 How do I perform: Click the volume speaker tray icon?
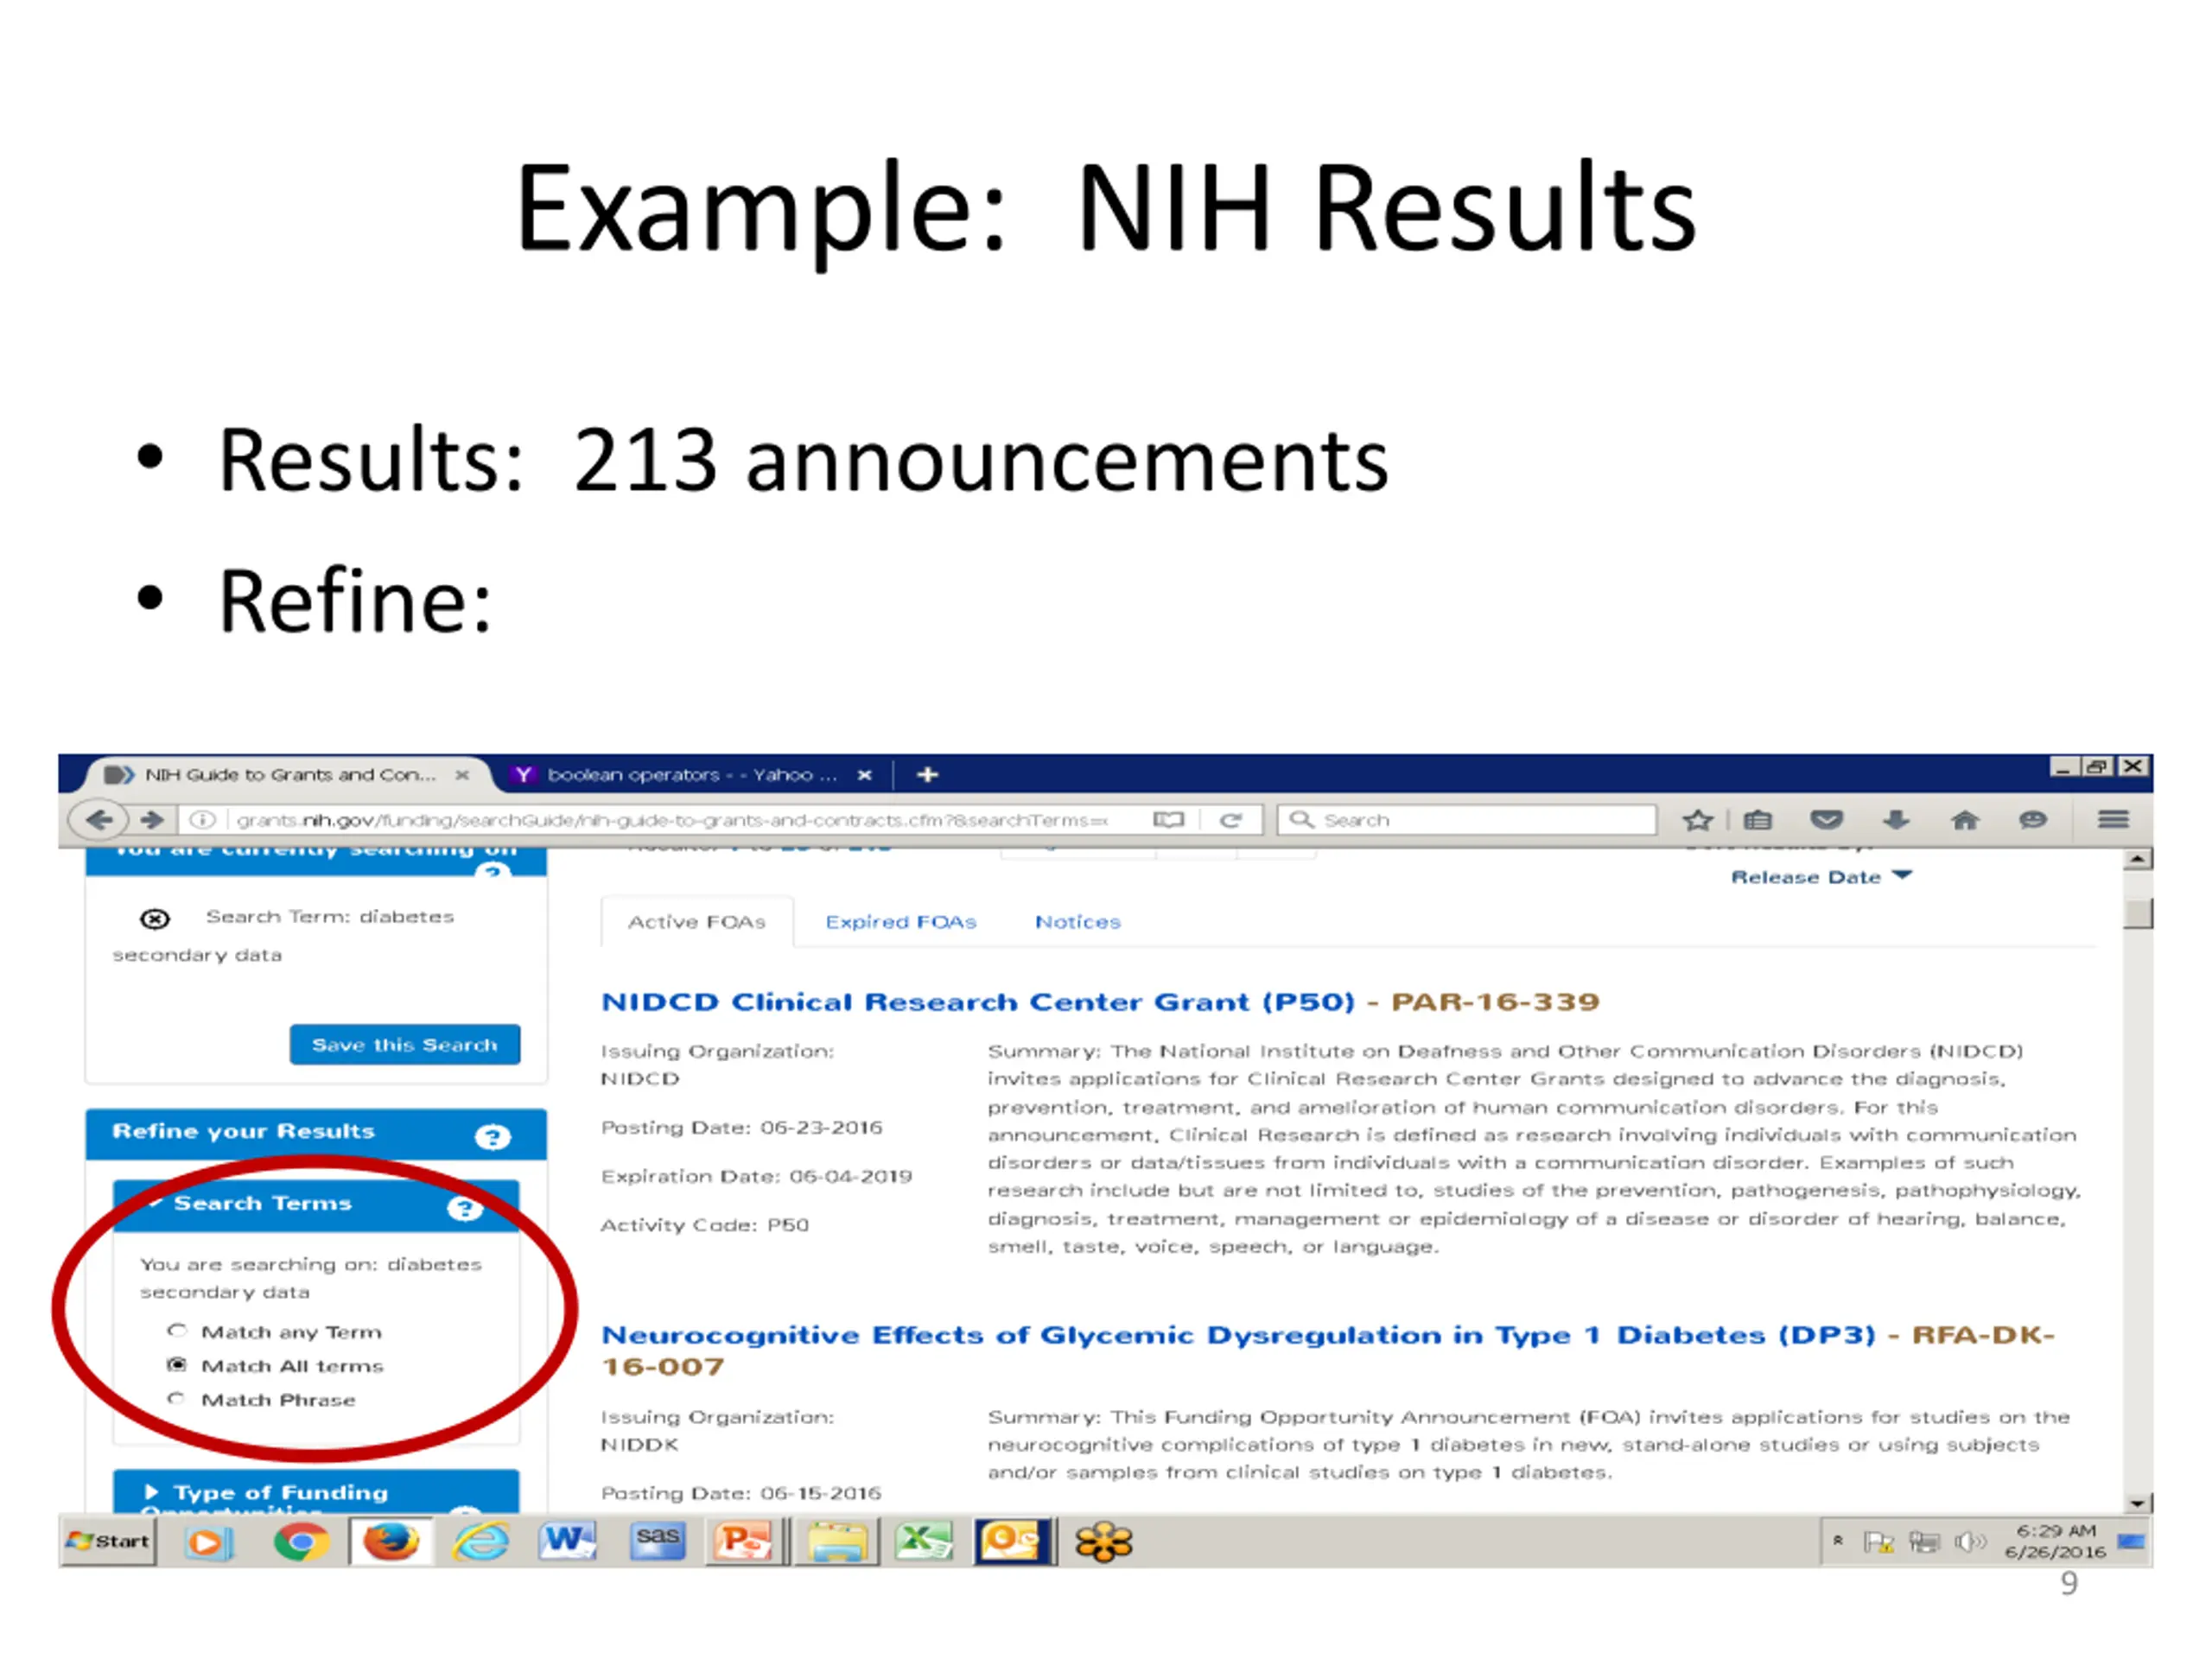[x=1969, y=1542]
